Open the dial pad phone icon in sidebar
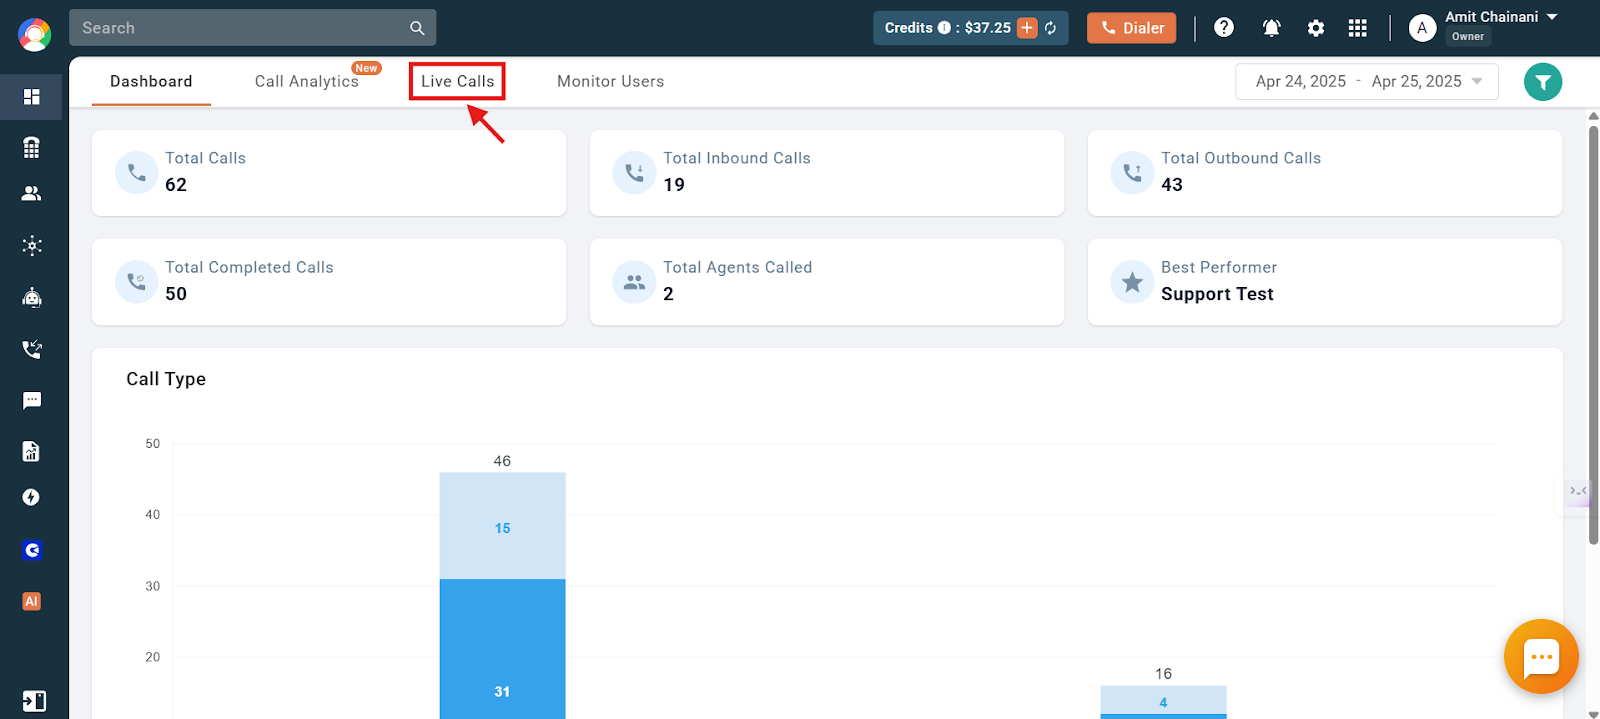Viewport: 1600px width, 719px height. tap(32, 147)
